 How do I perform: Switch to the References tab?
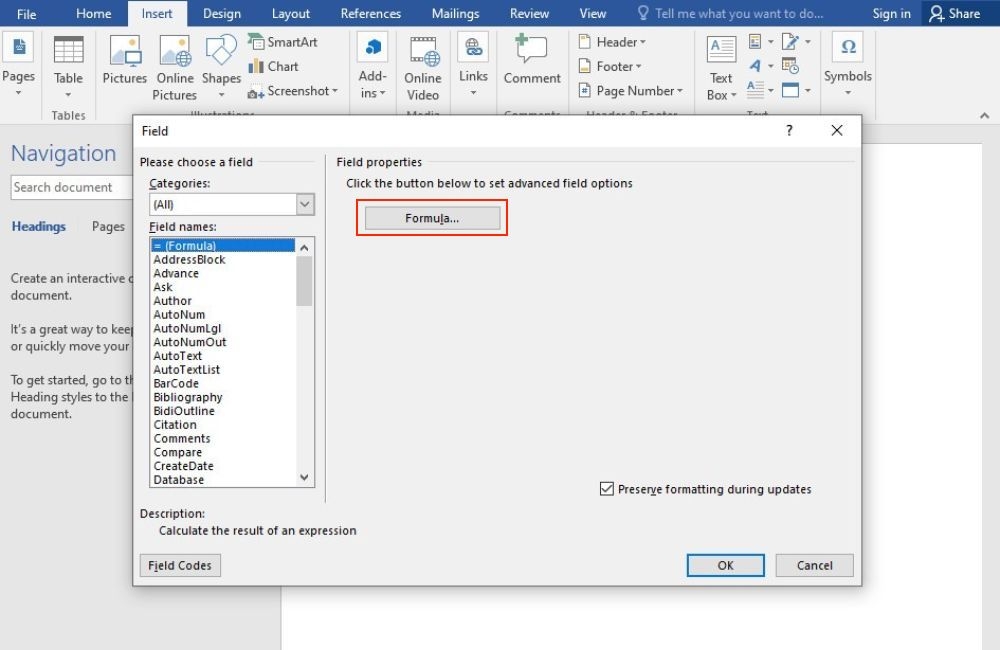pos(371,13)
